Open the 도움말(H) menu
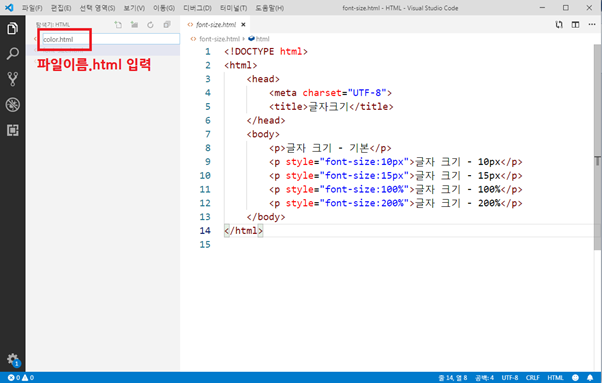 [270, 8]
